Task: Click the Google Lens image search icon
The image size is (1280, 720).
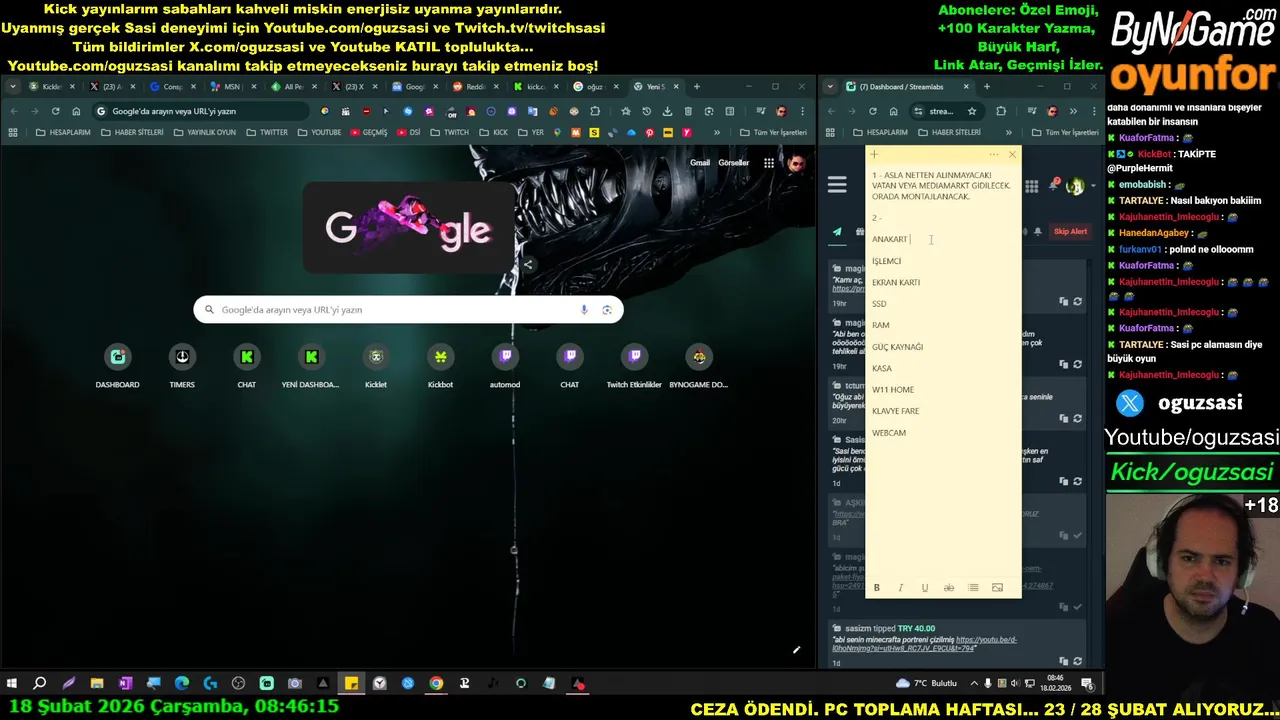Action: [x=606, y=310]
